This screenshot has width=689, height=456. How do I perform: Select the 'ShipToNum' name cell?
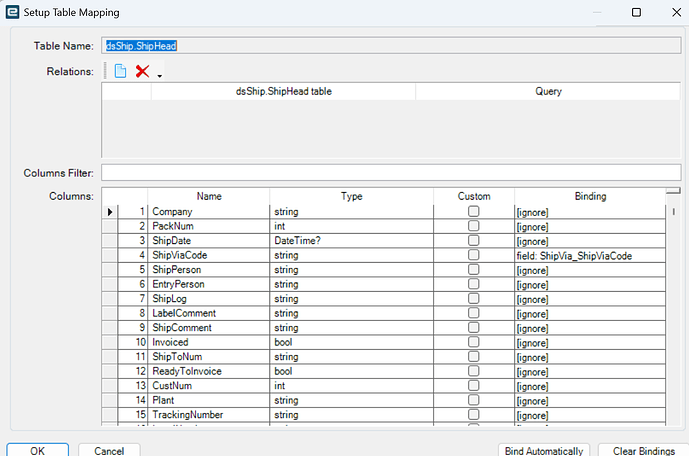pos(209,357)
